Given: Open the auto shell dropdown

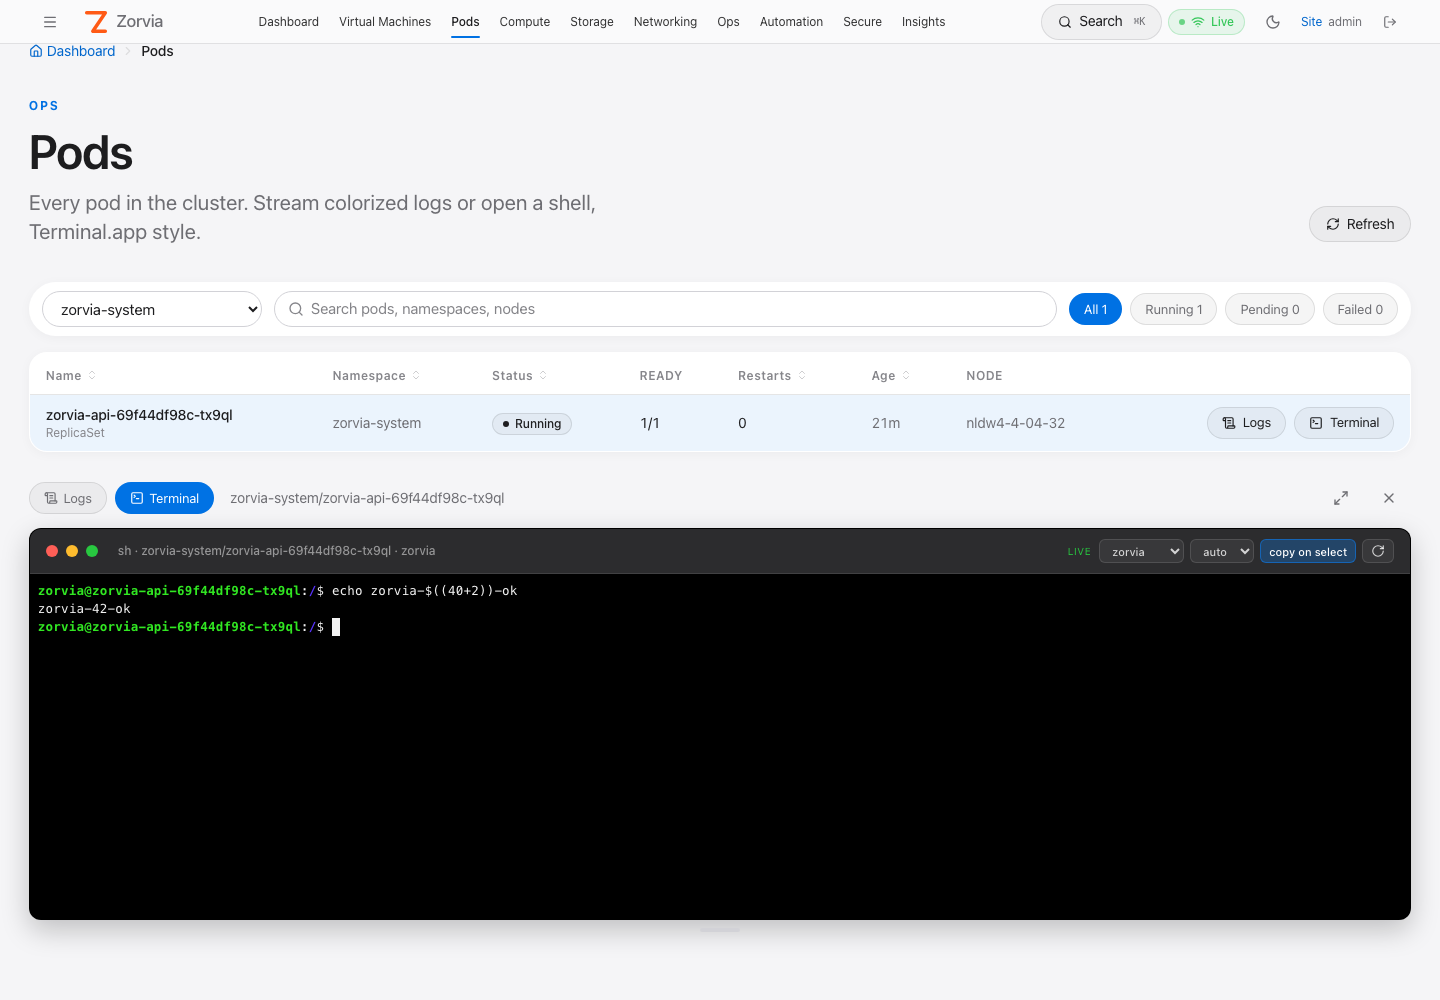Looking at the screenshot, I should (x=1222, y=552).
